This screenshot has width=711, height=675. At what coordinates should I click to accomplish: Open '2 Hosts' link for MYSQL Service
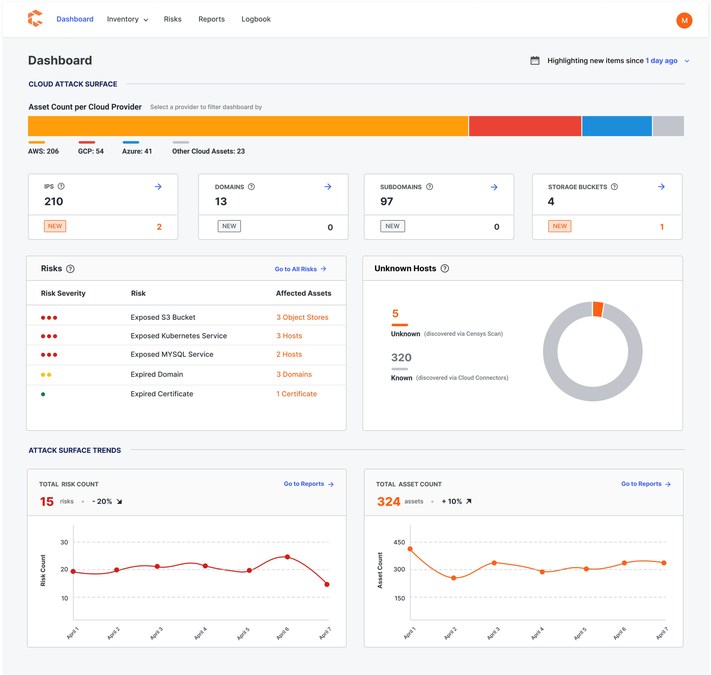tap(289, 354)
